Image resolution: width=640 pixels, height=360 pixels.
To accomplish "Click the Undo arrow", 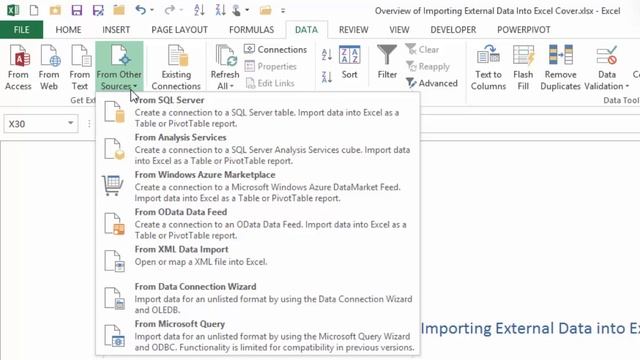I will point(141,10).
